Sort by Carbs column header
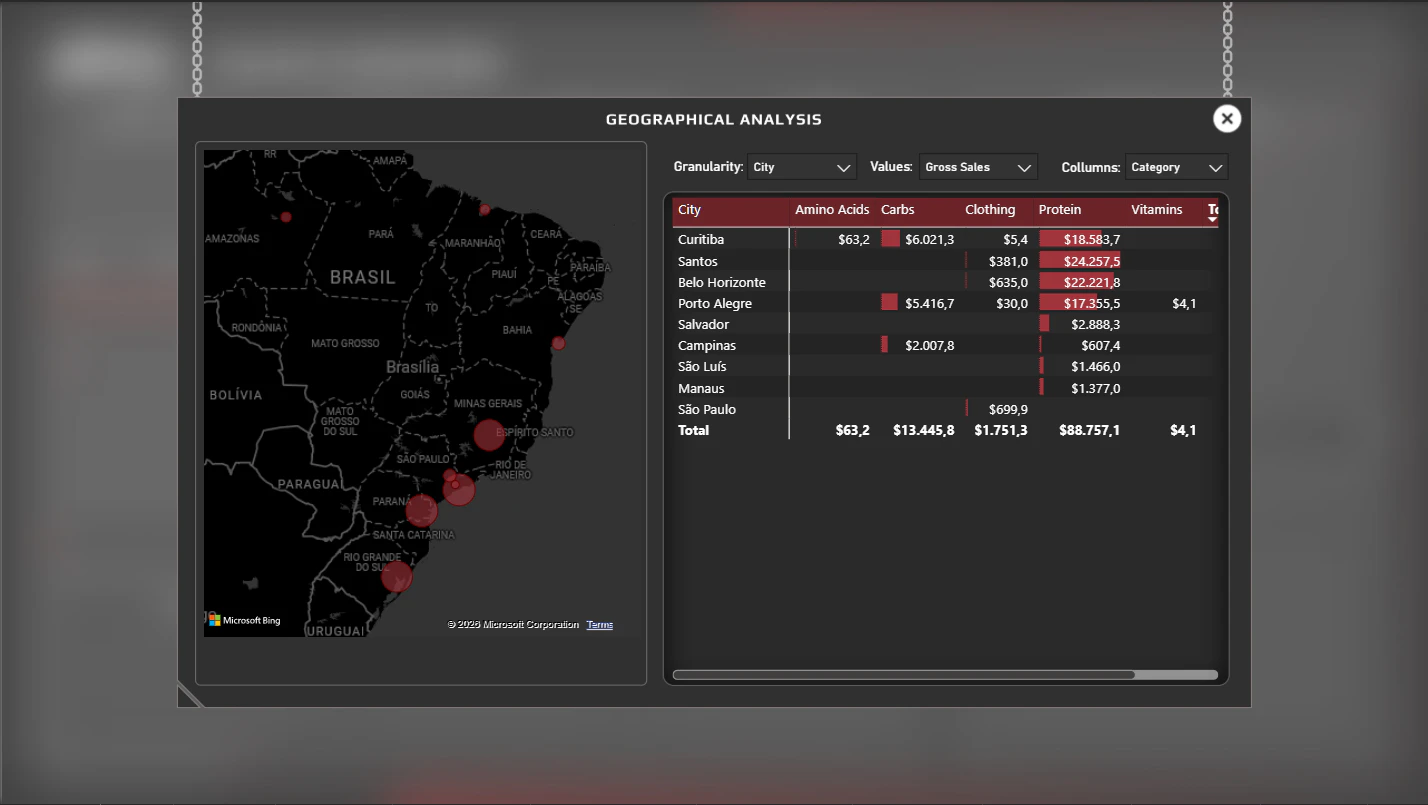 pos(897,210)
